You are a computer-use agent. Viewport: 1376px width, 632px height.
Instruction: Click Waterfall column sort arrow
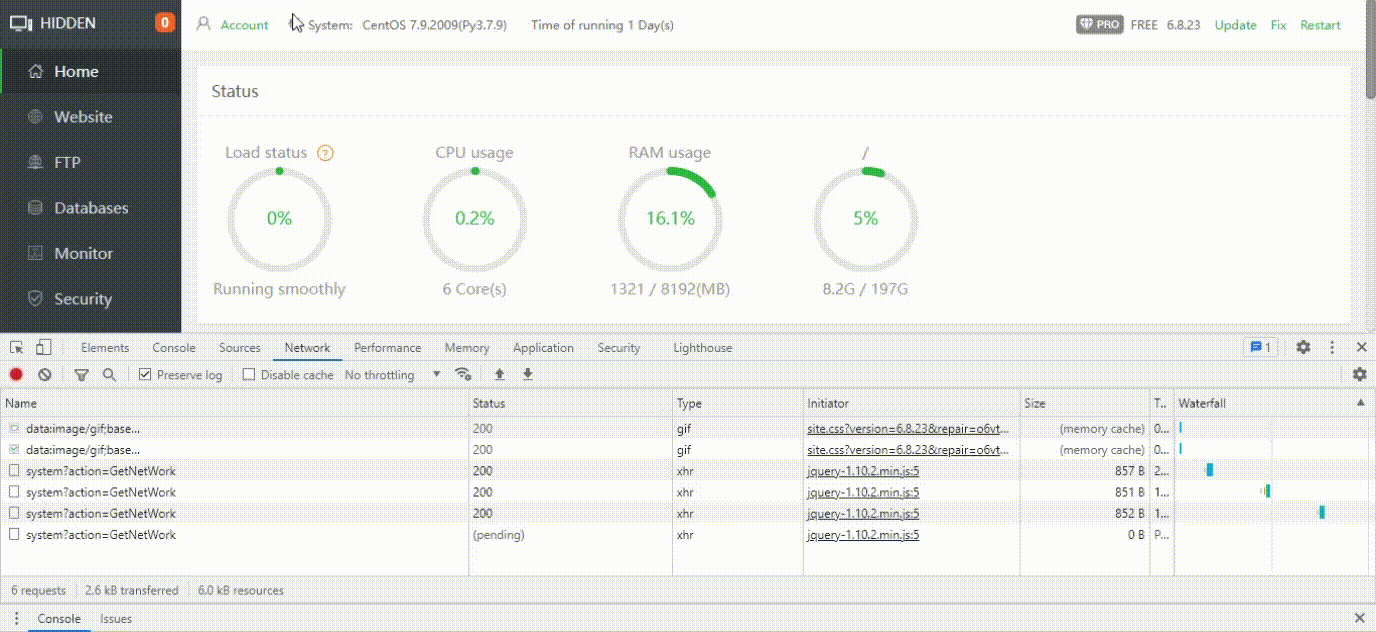[1360, 403]
